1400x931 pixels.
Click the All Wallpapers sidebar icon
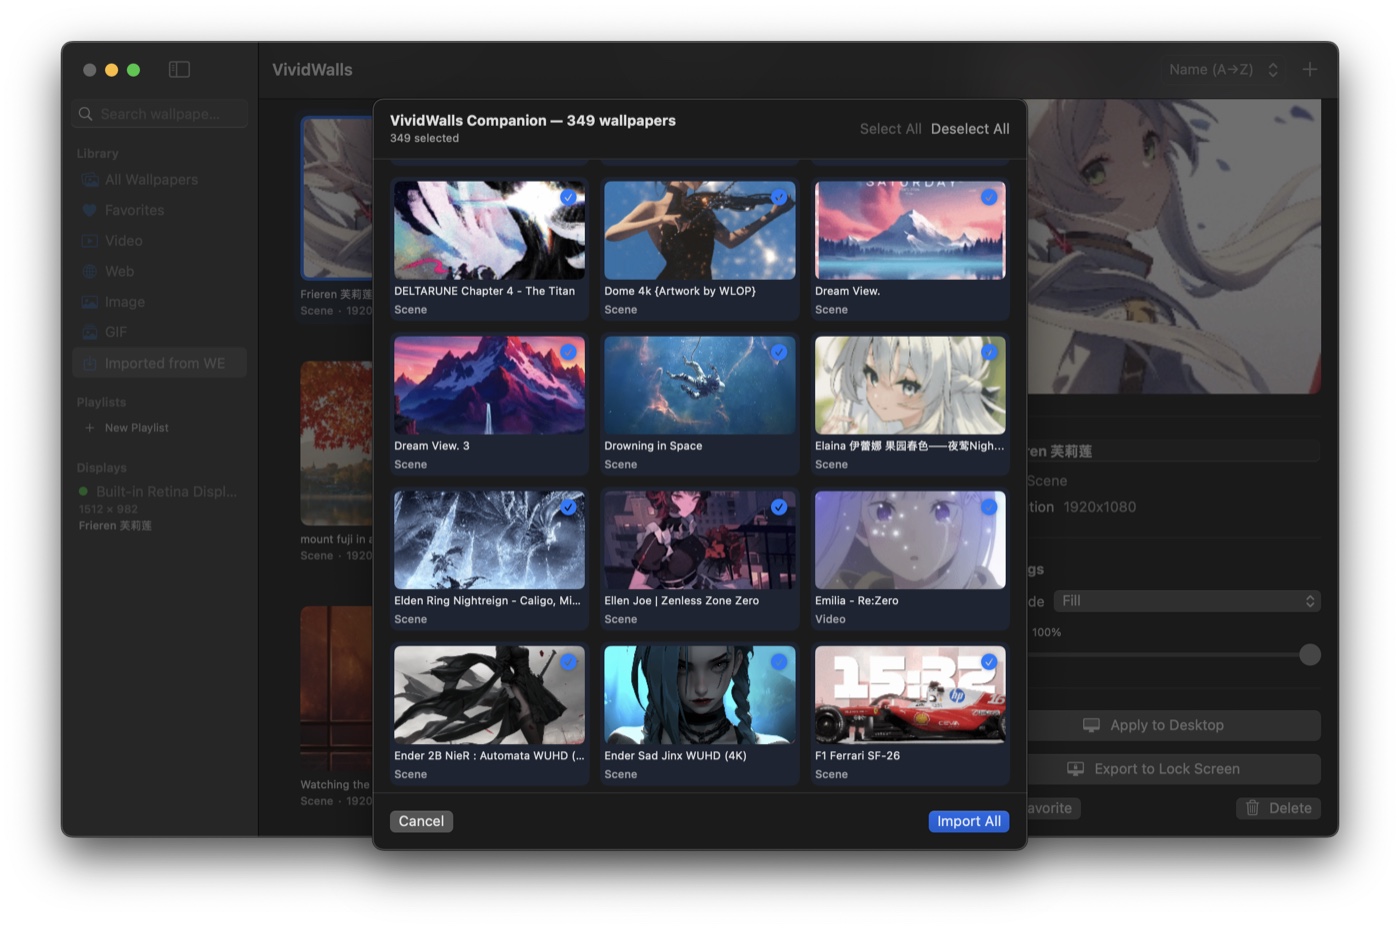click(90, 180)
